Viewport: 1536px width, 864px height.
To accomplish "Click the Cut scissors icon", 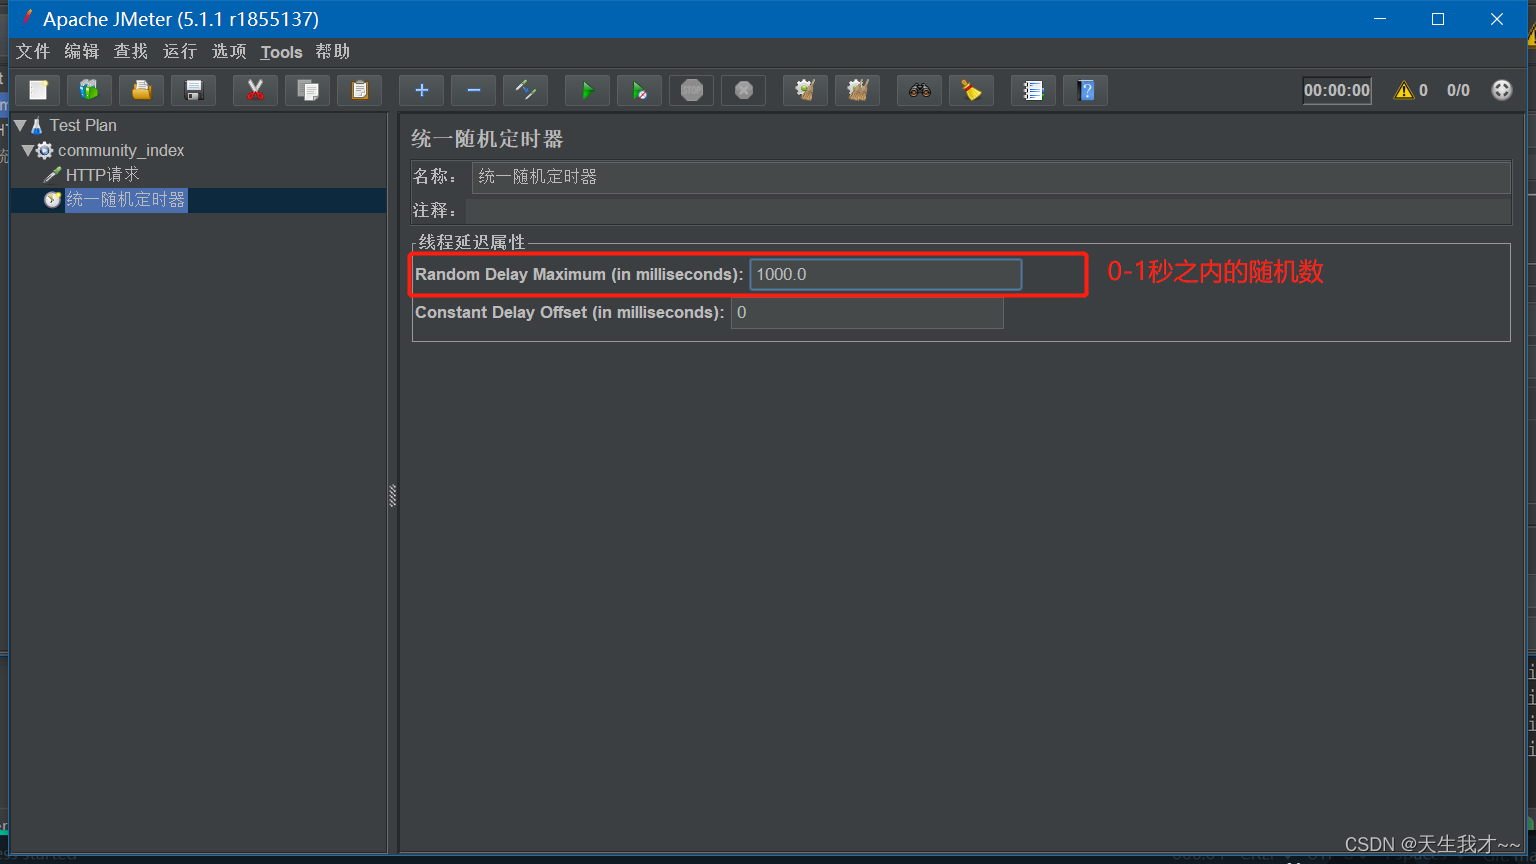I will pyautogui.click(x=255, y=91).
